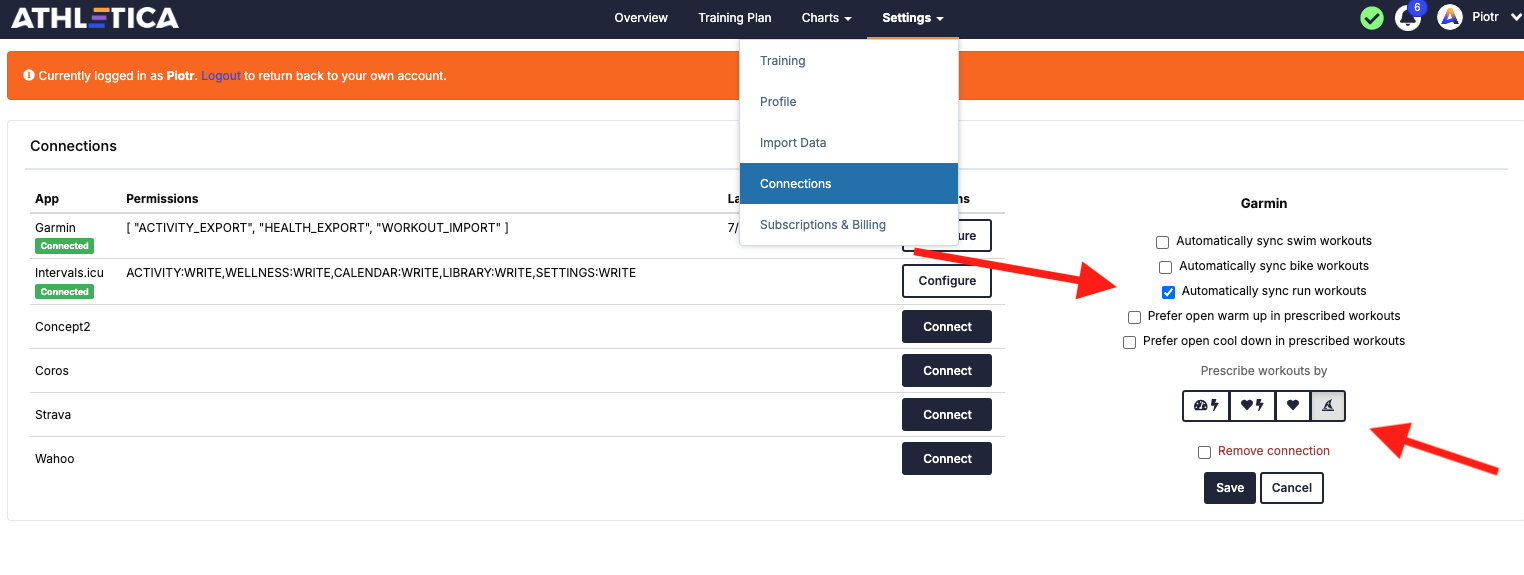This screenshot has width=1524, height=575.
Task: Configure the Intervals.icu connection
Action: point(947,281)
